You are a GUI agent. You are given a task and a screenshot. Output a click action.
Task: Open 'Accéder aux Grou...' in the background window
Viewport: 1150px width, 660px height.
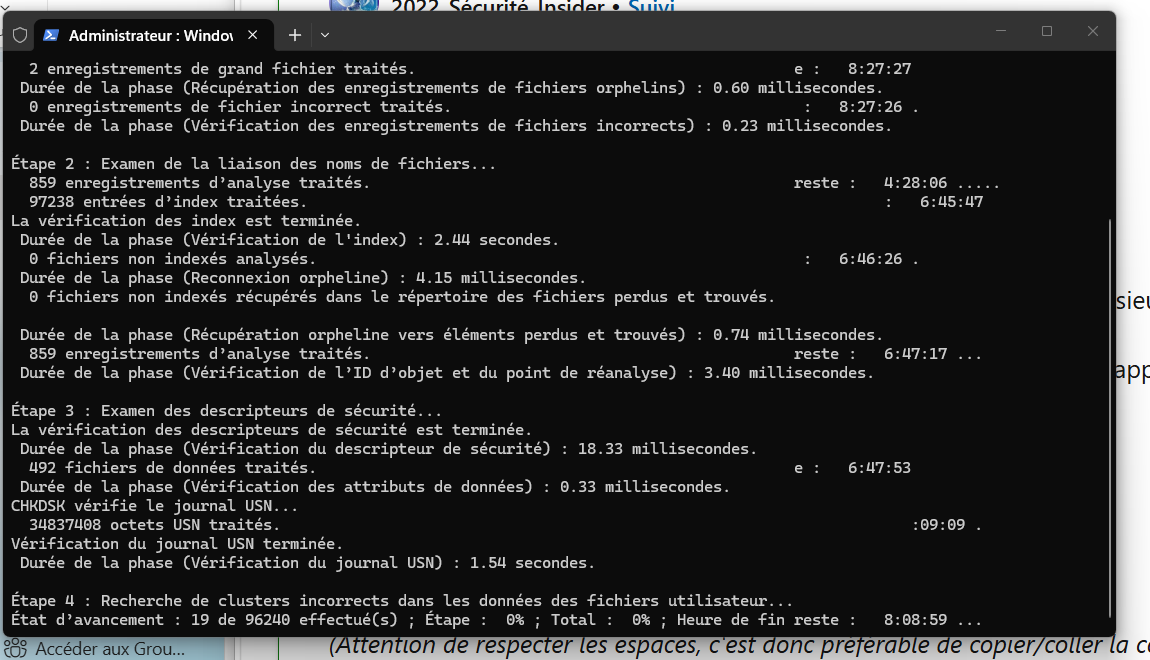click(x=110, y=649)
